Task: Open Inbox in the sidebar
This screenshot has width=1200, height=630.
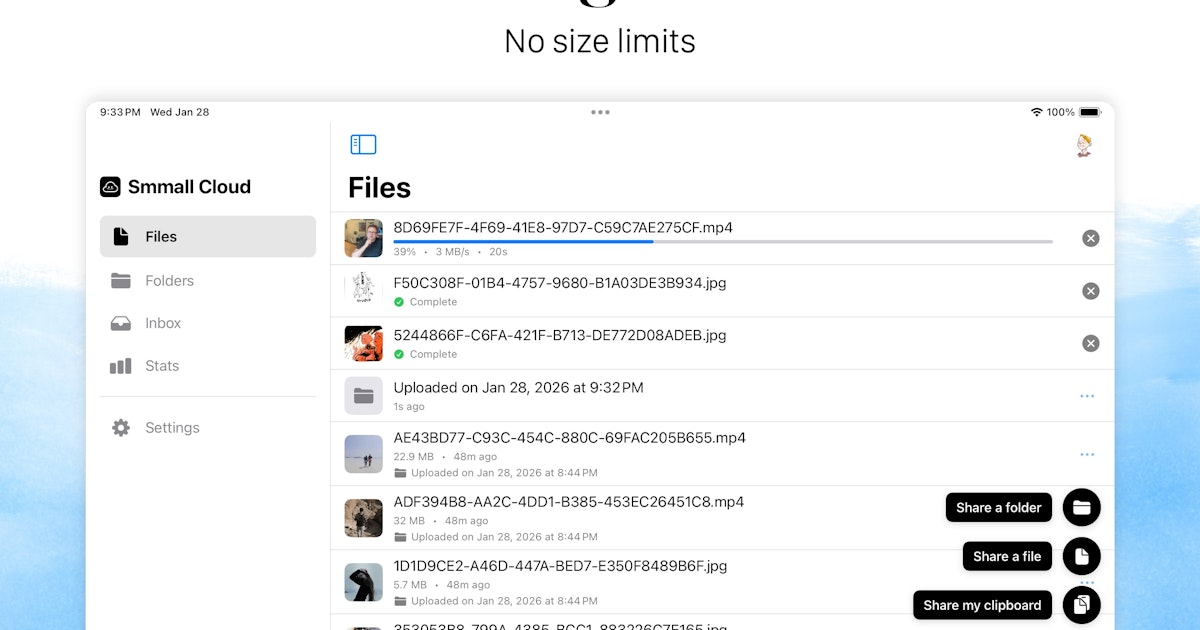Action: click(208, 323)
